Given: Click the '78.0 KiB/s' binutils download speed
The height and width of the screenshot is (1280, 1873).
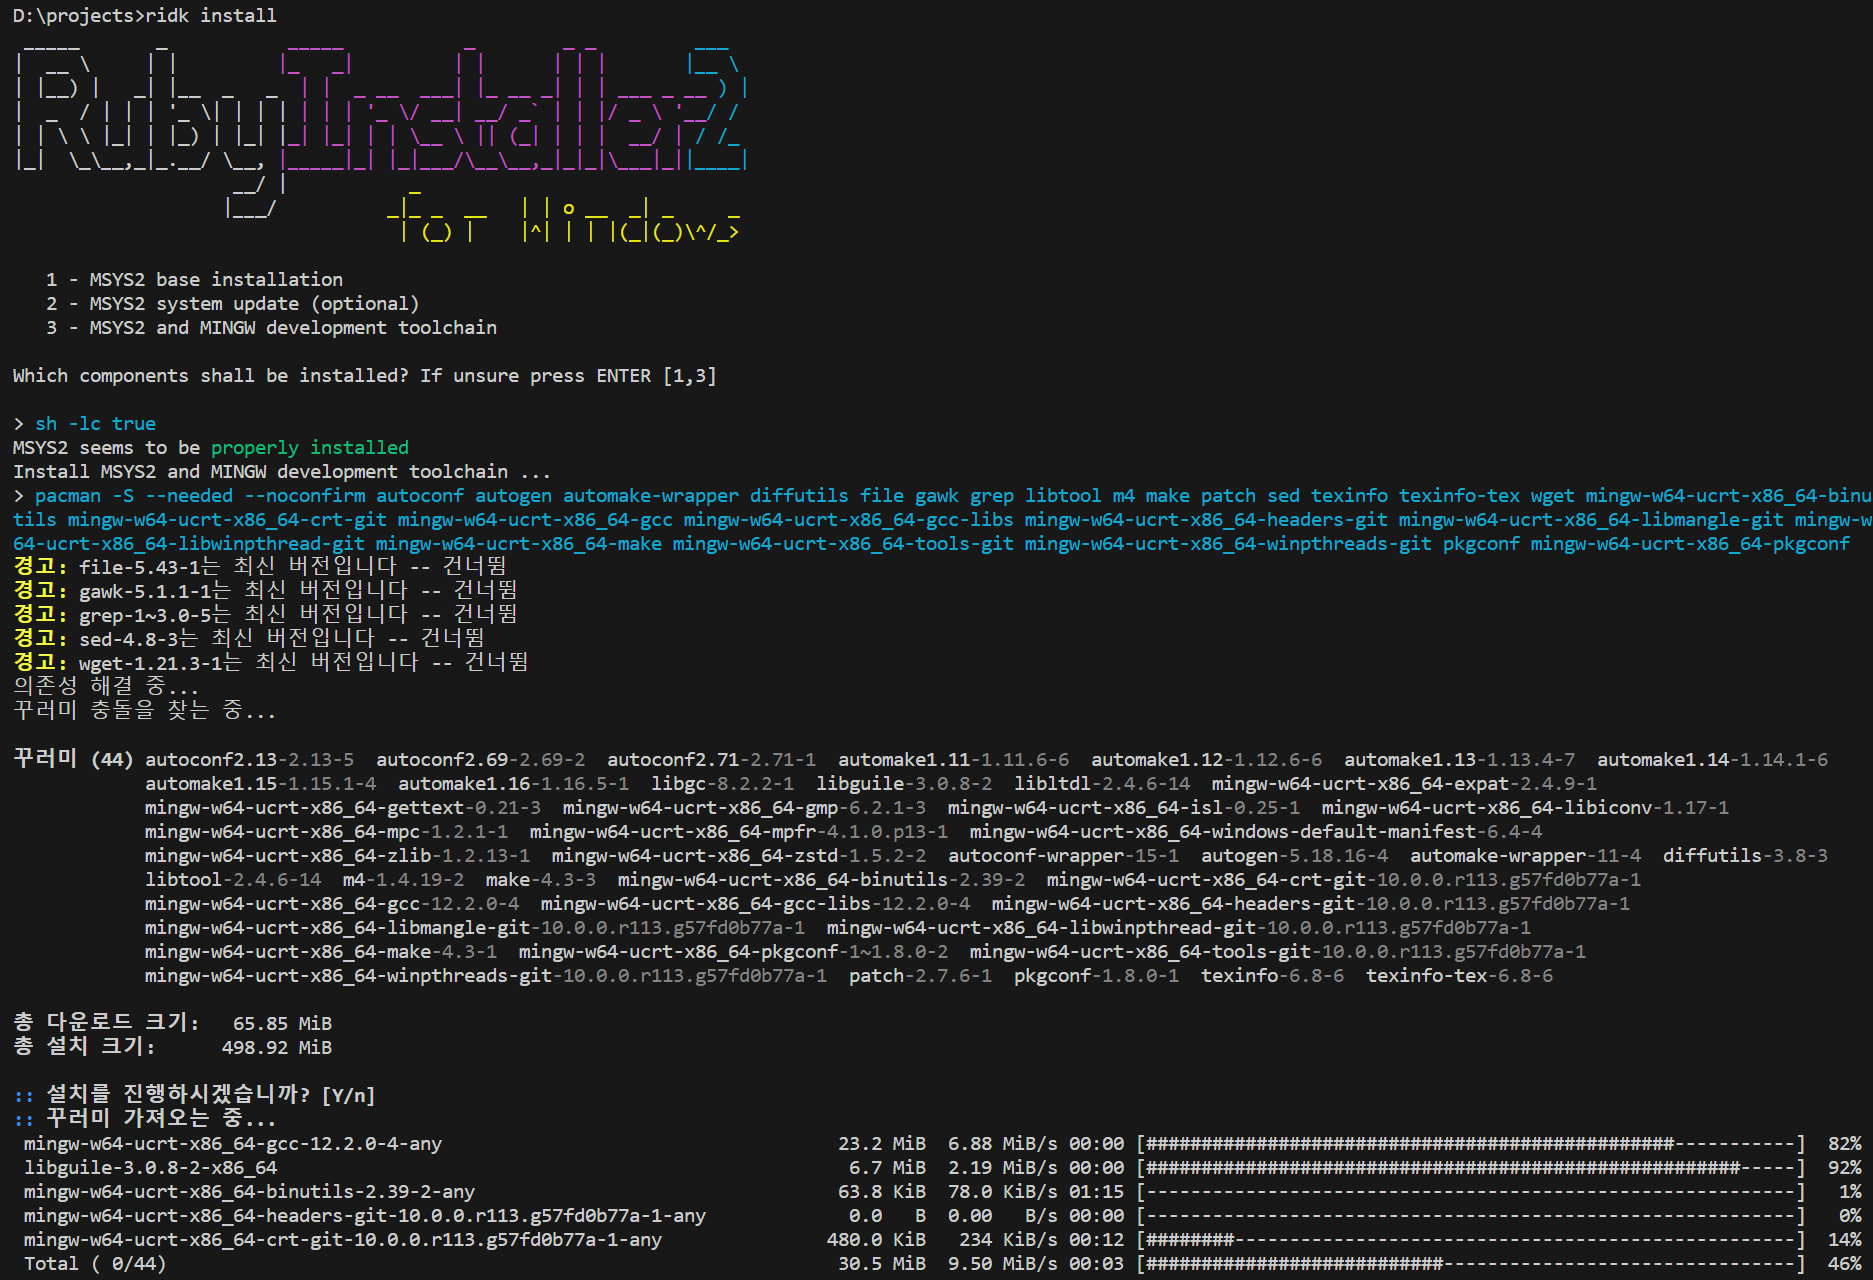Looking at the screenshot, I should tap(1002, 1191).
